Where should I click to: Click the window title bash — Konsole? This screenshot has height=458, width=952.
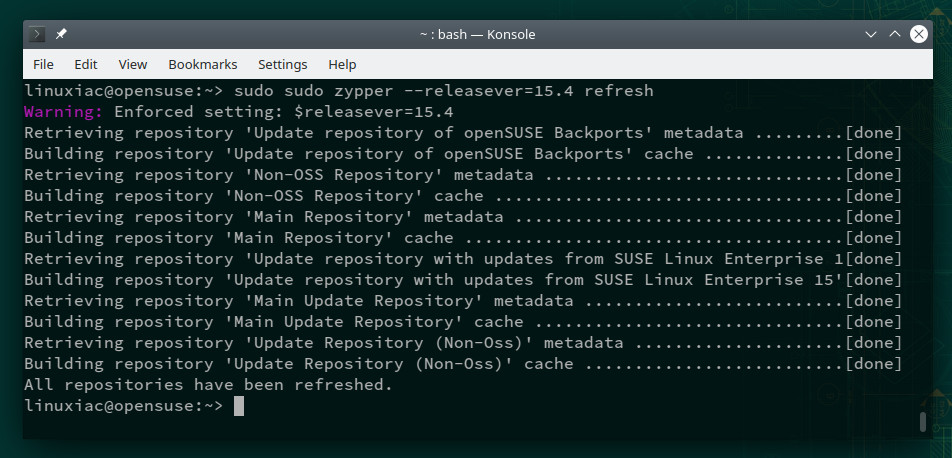pyautogui.click(x=477, y=35)
